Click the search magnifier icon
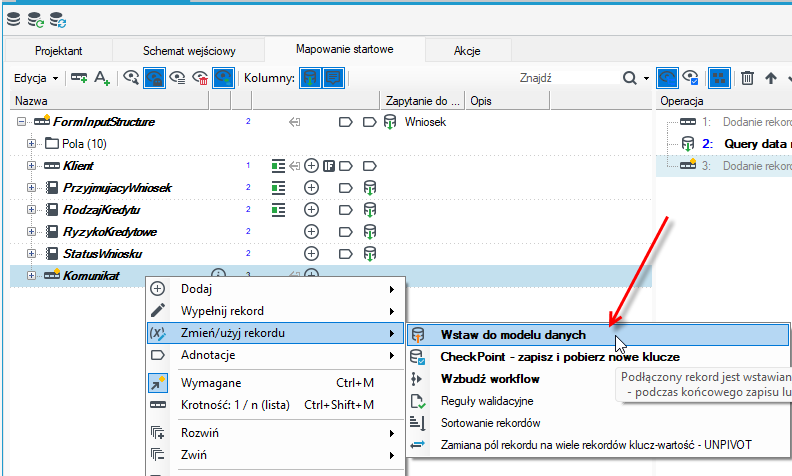This screenshot has height=476, width=792. [x=629, y=78]
